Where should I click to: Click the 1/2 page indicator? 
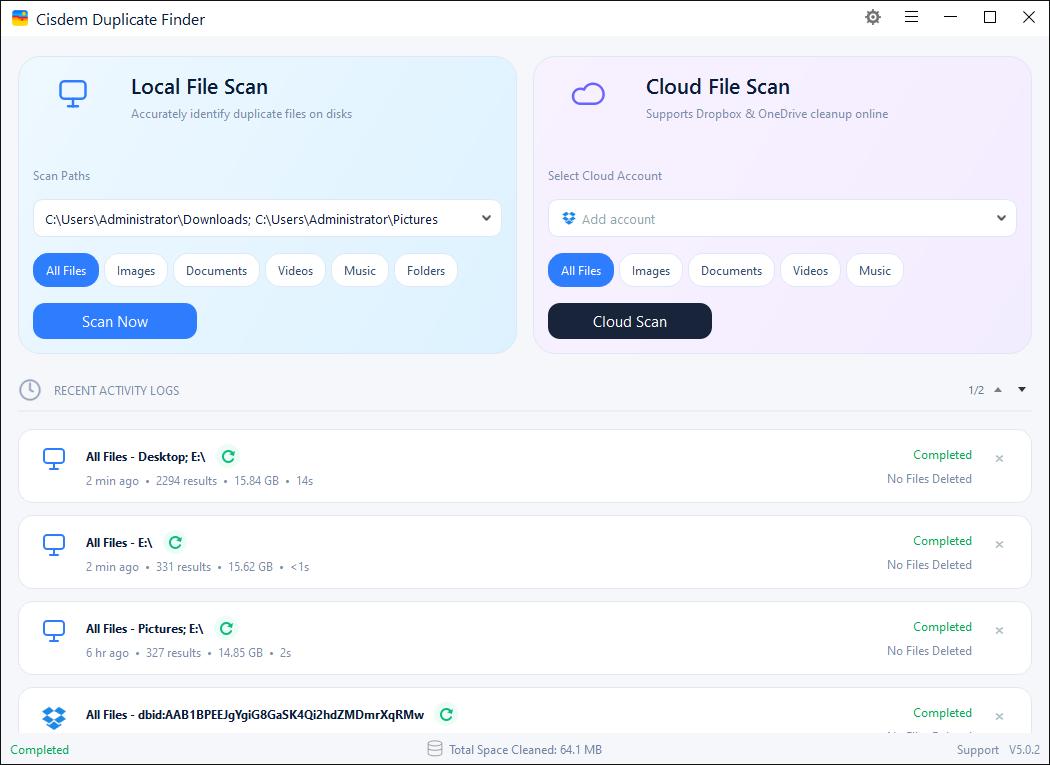[976, 390]
